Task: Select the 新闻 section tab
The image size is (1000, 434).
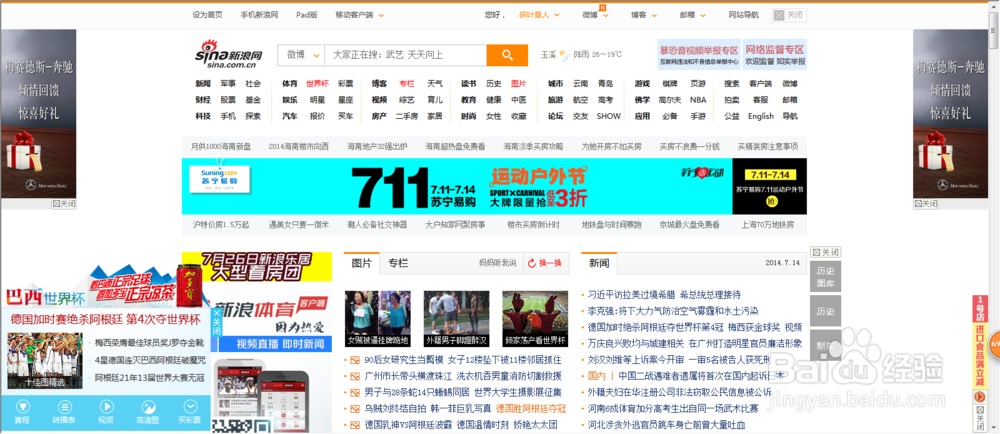Action: click(x=599, y=263)
